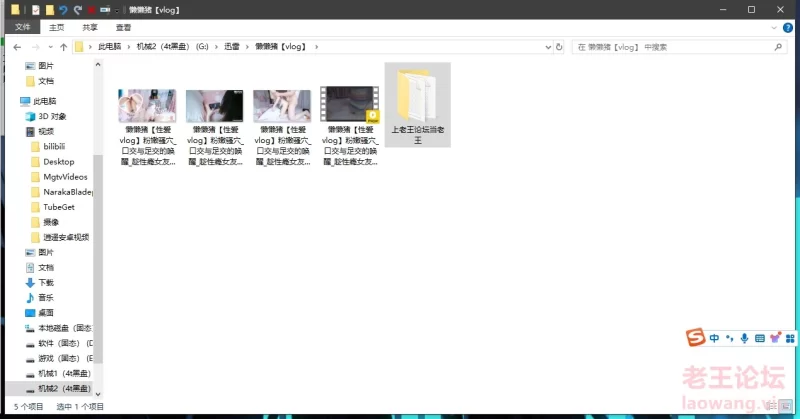Toggle the punctuation mode on the IME bar
Image resolution: width=800 pixels, height=419 pixels.
pos(730,338)
